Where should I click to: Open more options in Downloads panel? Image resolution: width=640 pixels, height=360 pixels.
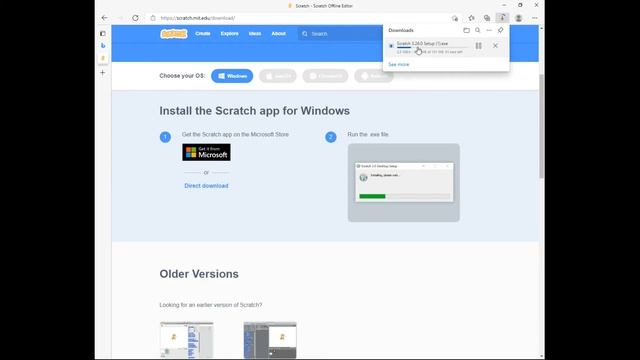[x=489, y=30]
